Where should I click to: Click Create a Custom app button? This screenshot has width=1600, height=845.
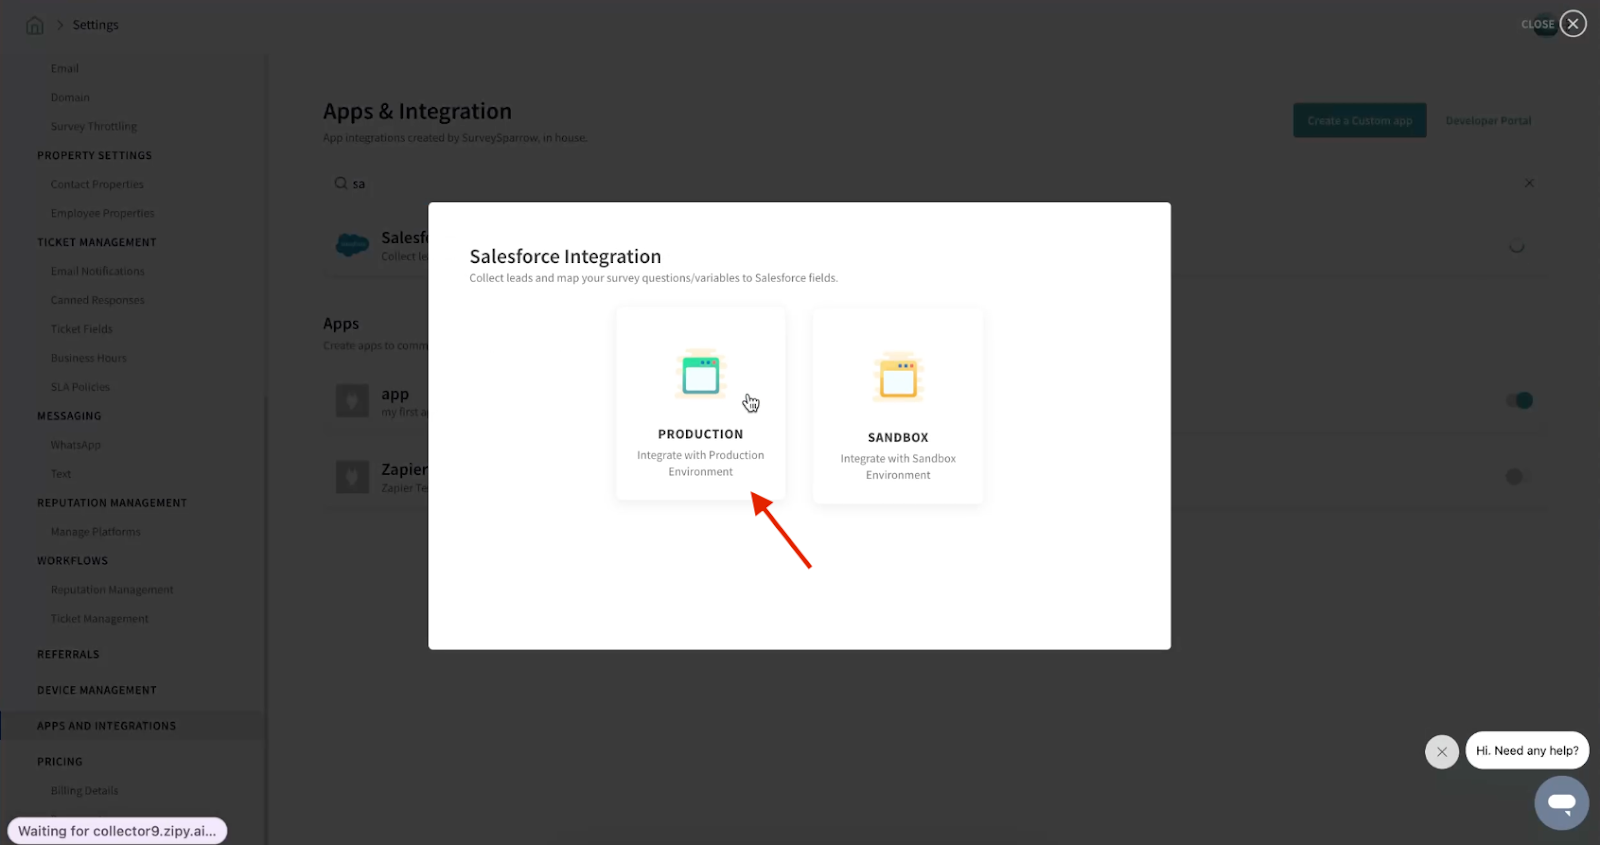point(1359,121)
